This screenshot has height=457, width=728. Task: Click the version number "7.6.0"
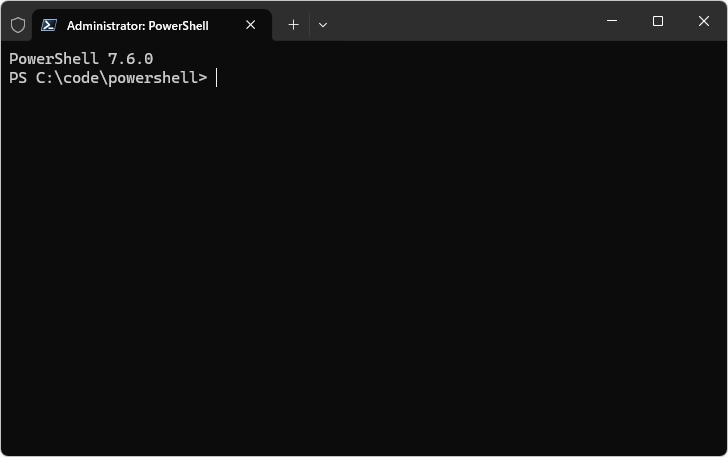pyautogui.click(x=130, y=59)
